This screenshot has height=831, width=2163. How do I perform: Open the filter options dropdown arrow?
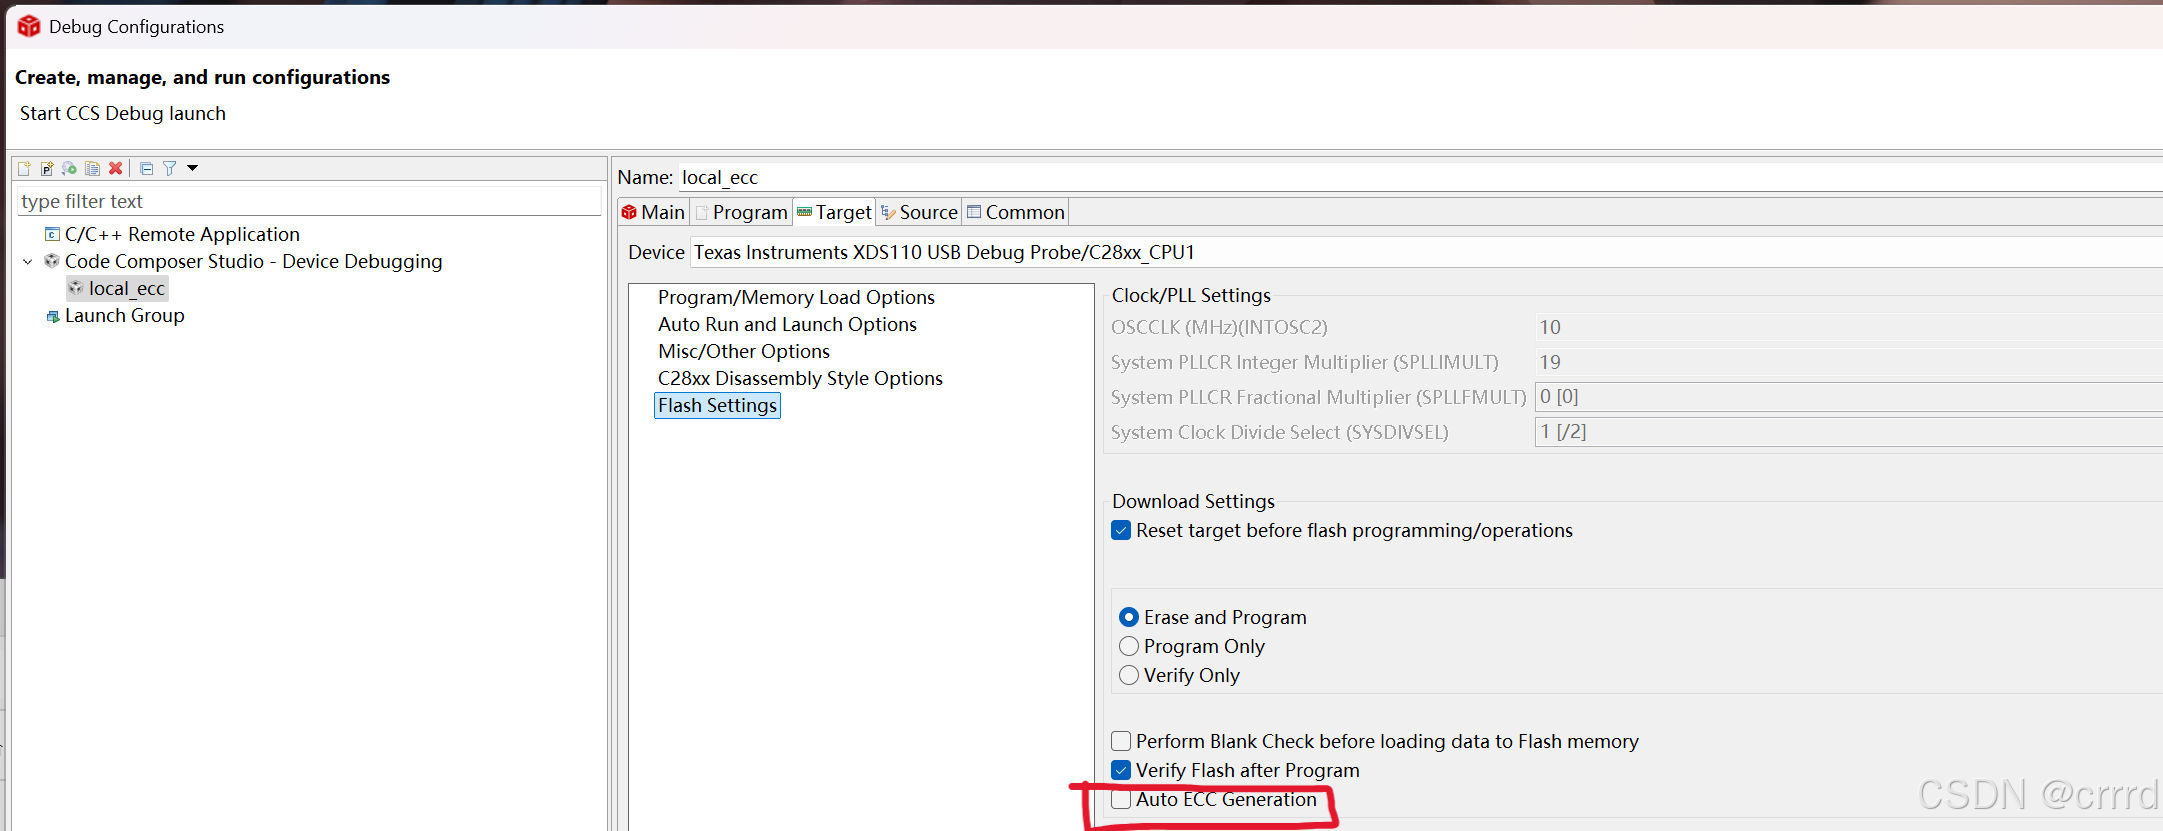coord(193,168)
